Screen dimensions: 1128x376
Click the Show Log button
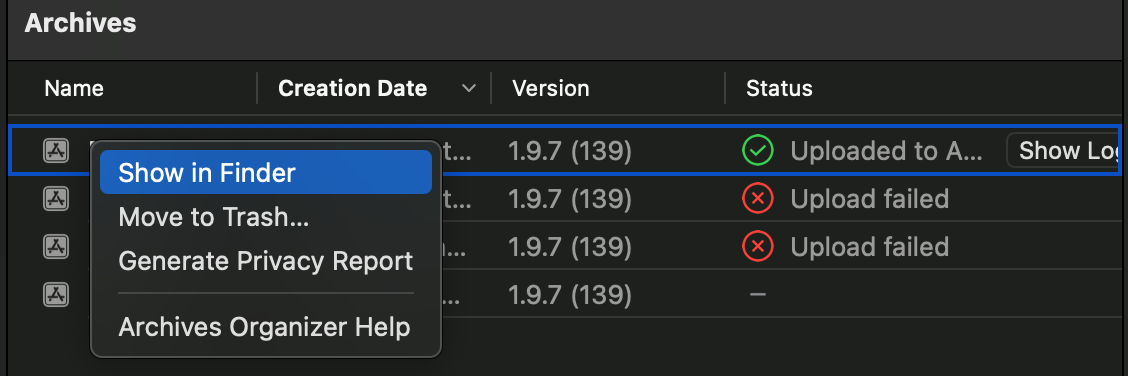pos(1067,150)
